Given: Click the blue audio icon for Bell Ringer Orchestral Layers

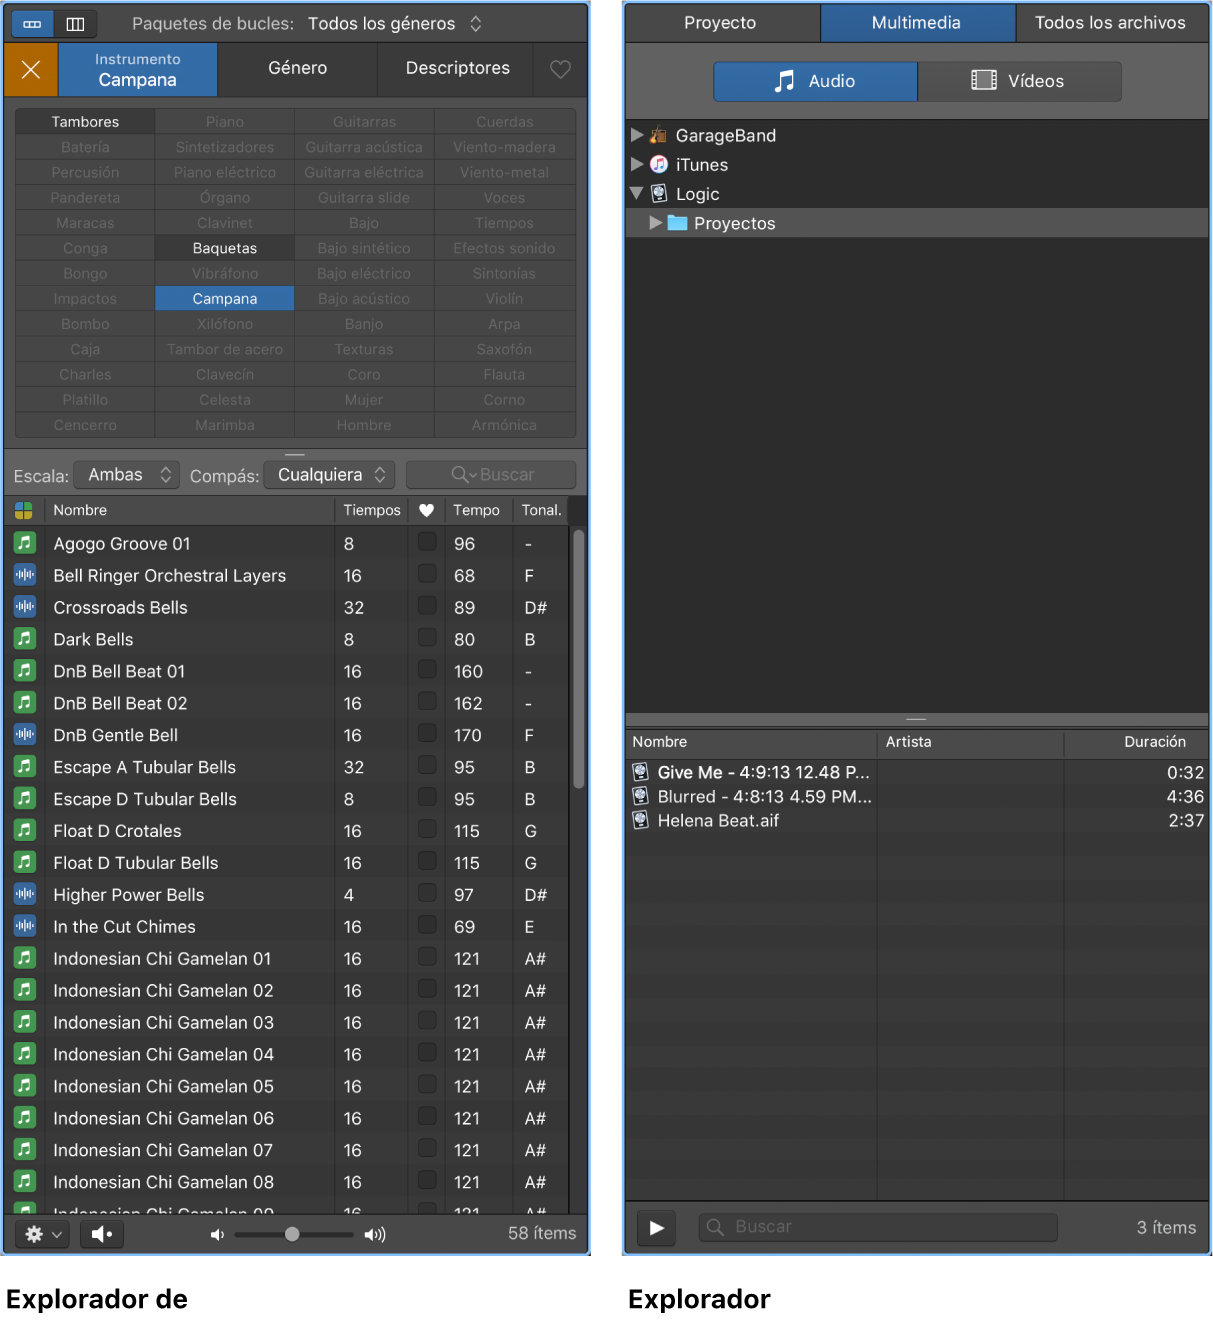Looking at the screenshot, I should [x=25, y=575].
